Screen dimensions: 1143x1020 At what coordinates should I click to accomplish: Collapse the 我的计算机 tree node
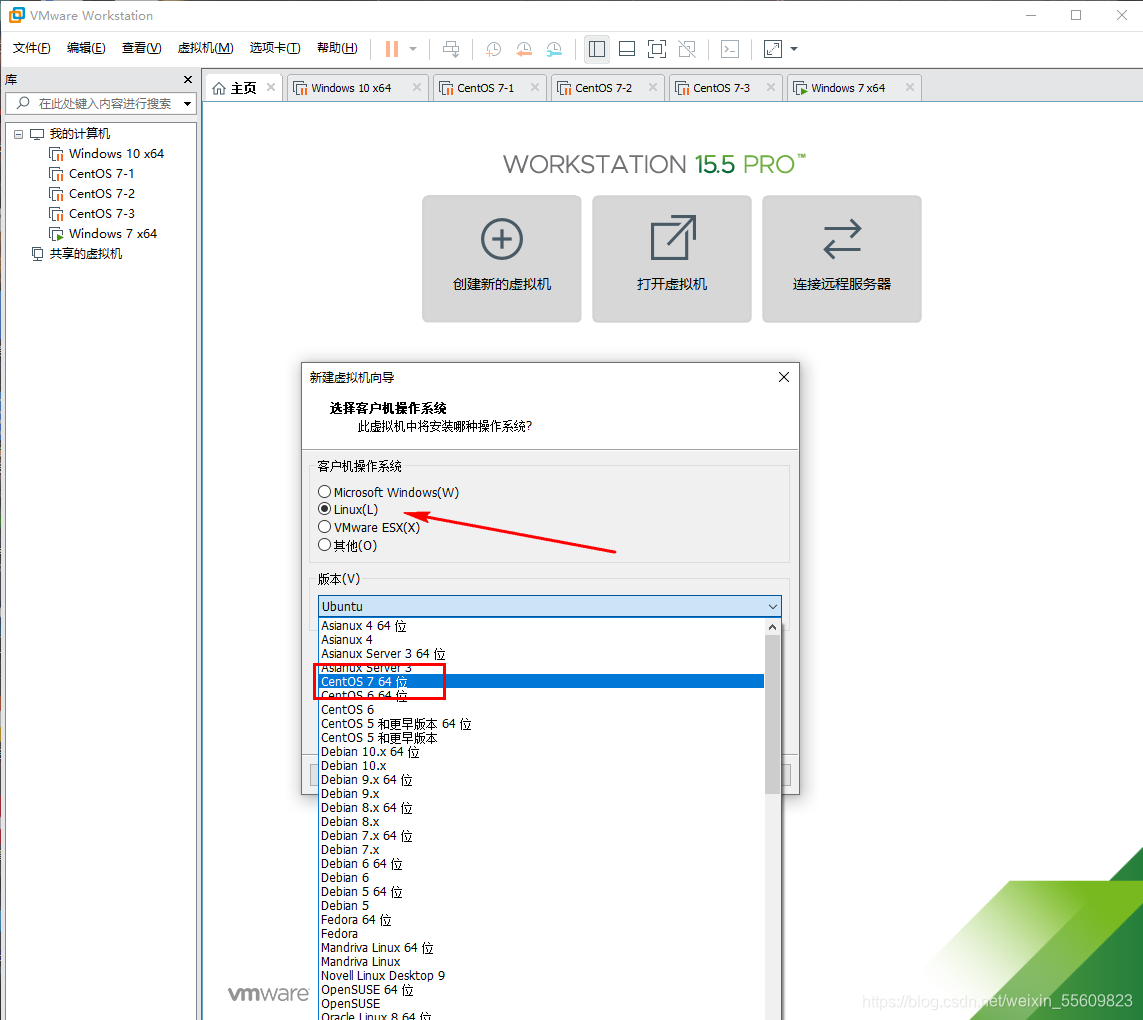(x=19, y=134)
